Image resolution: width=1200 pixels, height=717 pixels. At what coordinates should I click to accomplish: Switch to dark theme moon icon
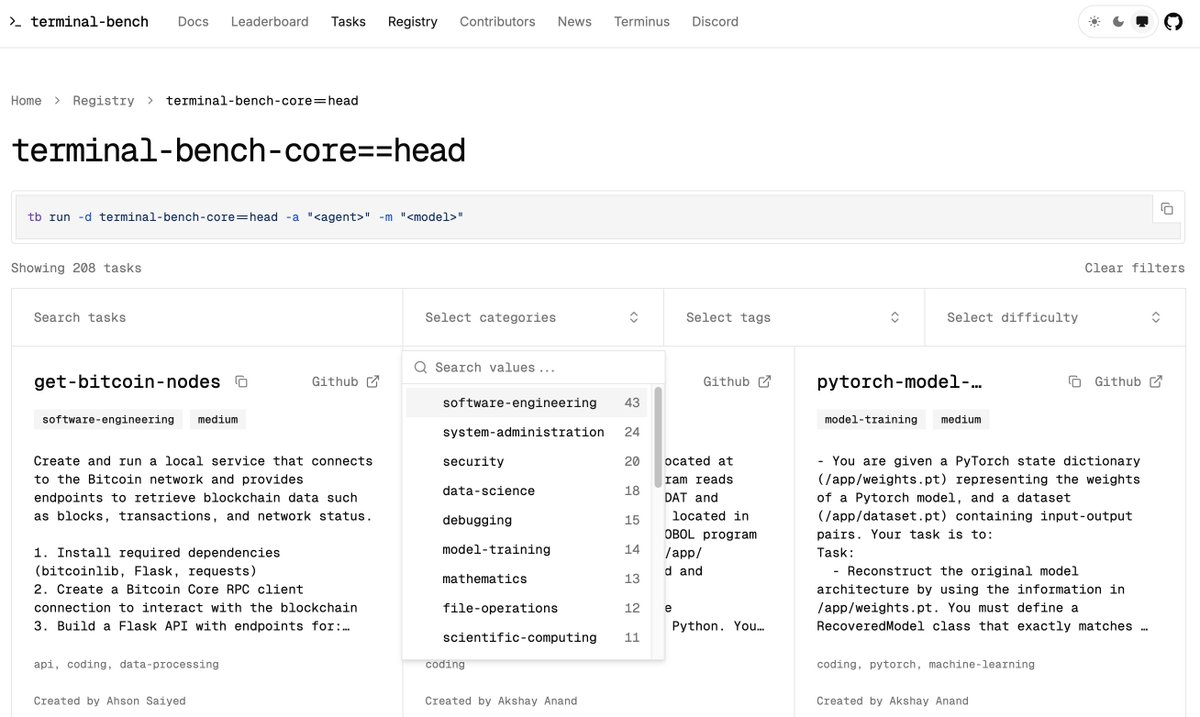[x=1118, y=22]
